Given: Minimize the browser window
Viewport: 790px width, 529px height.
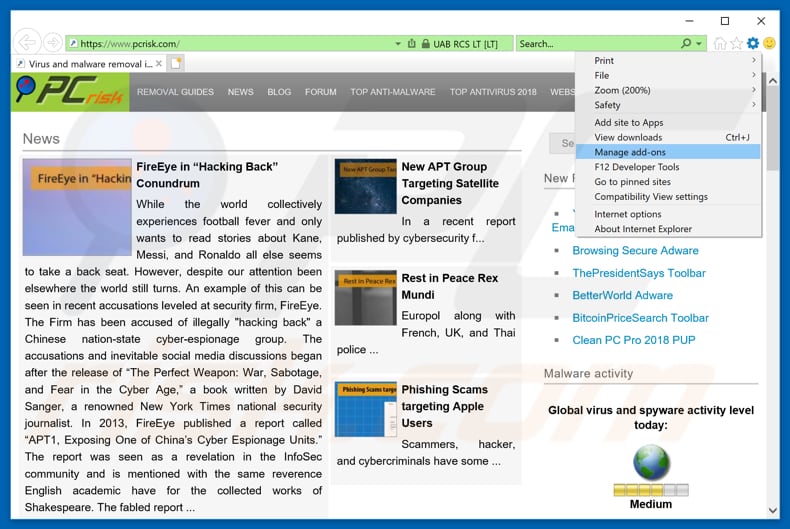Looking at the screenshot, I should [689, 21].
